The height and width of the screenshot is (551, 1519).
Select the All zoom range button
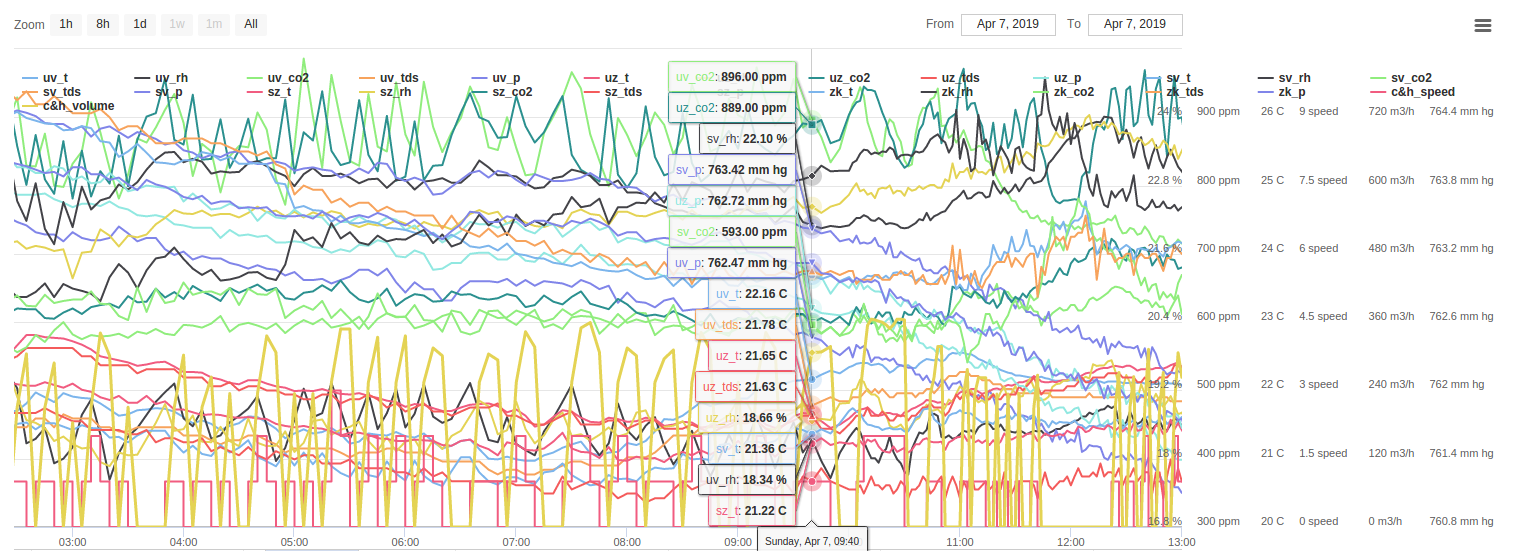click(250, 24)
